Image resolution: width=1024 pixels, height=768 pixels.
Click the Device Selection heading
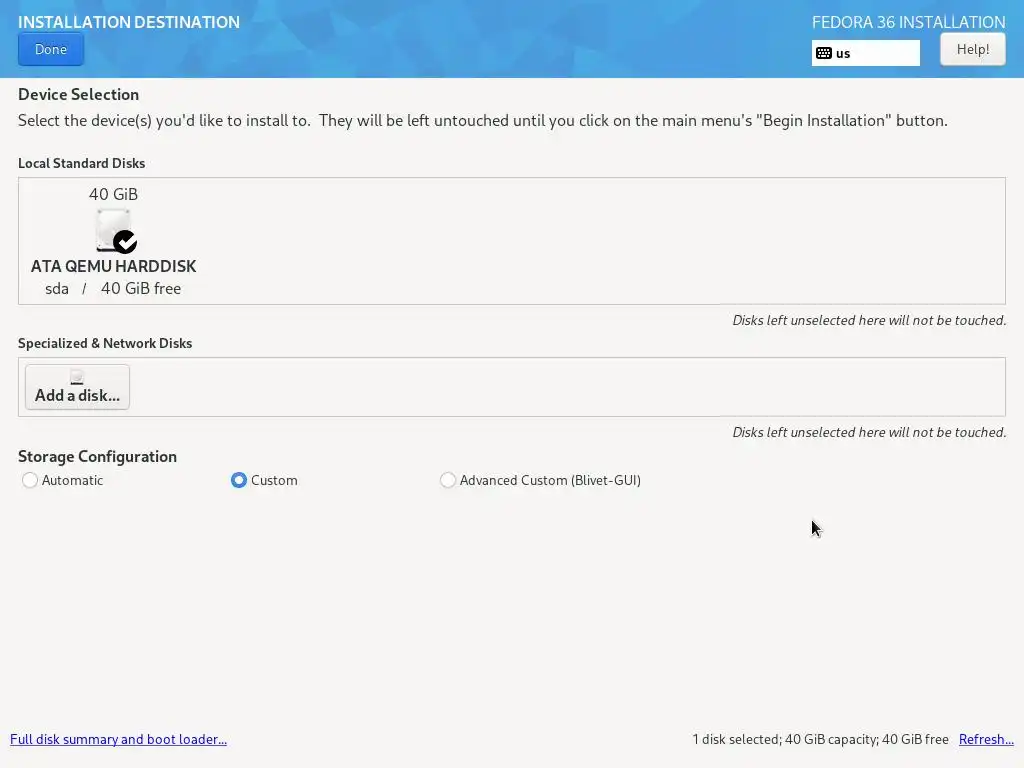click(78, 95)
